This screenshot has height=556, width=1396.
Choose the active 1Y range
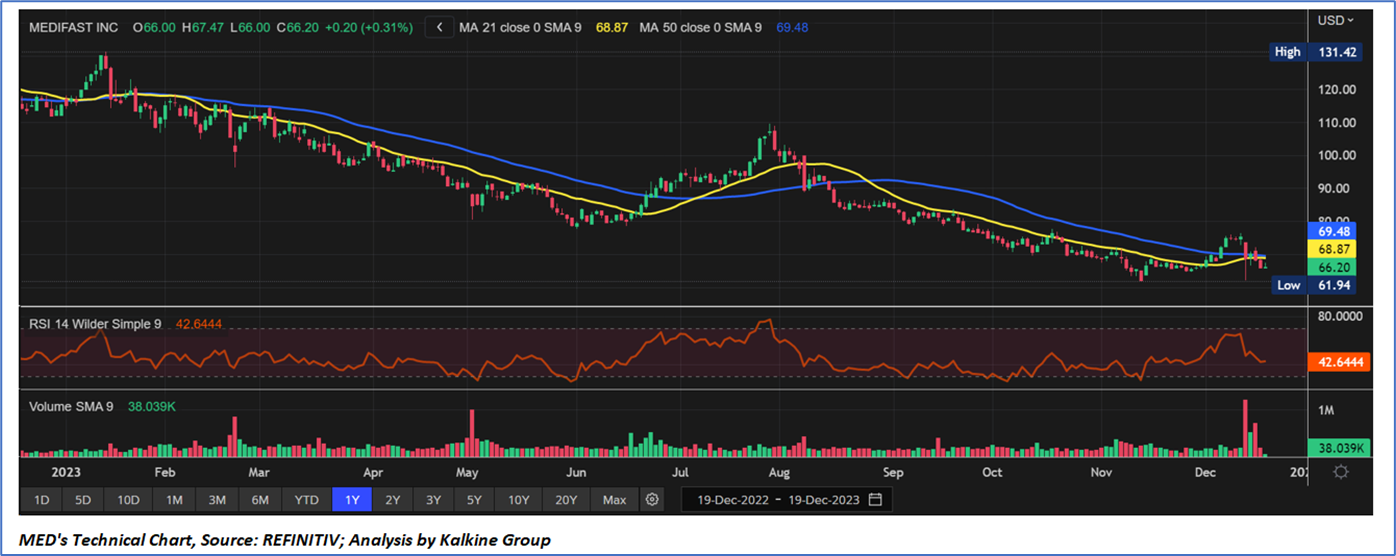(x=352, y=499)
